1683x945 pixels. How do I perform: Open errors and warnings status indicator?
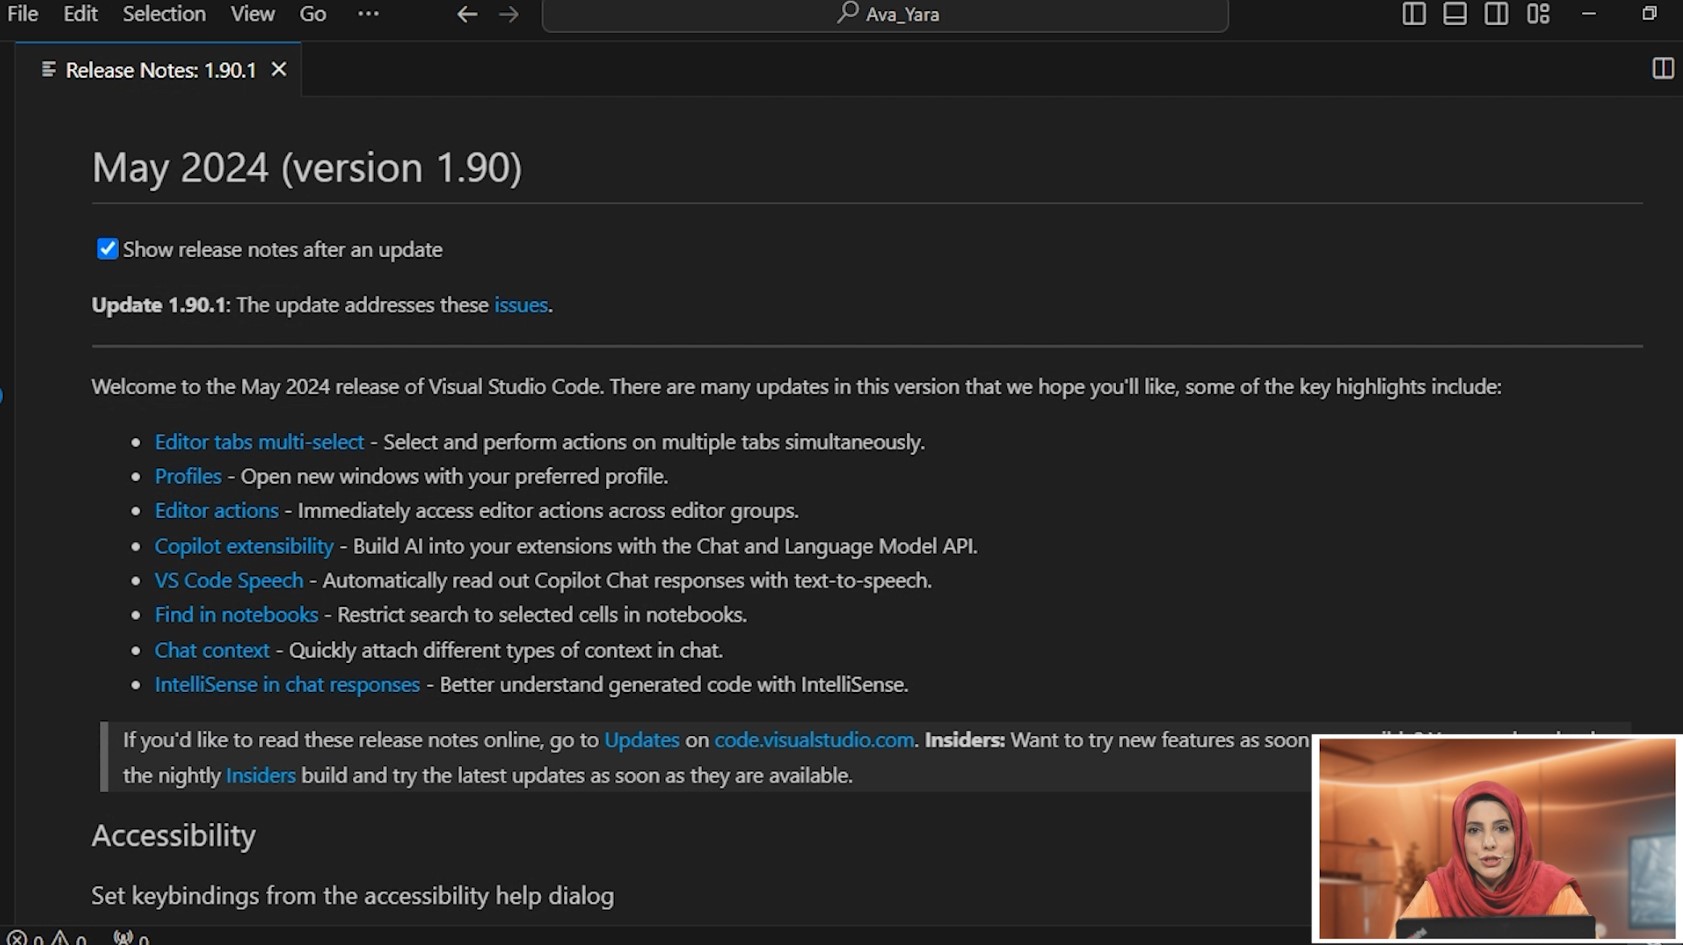click(47, 938)
